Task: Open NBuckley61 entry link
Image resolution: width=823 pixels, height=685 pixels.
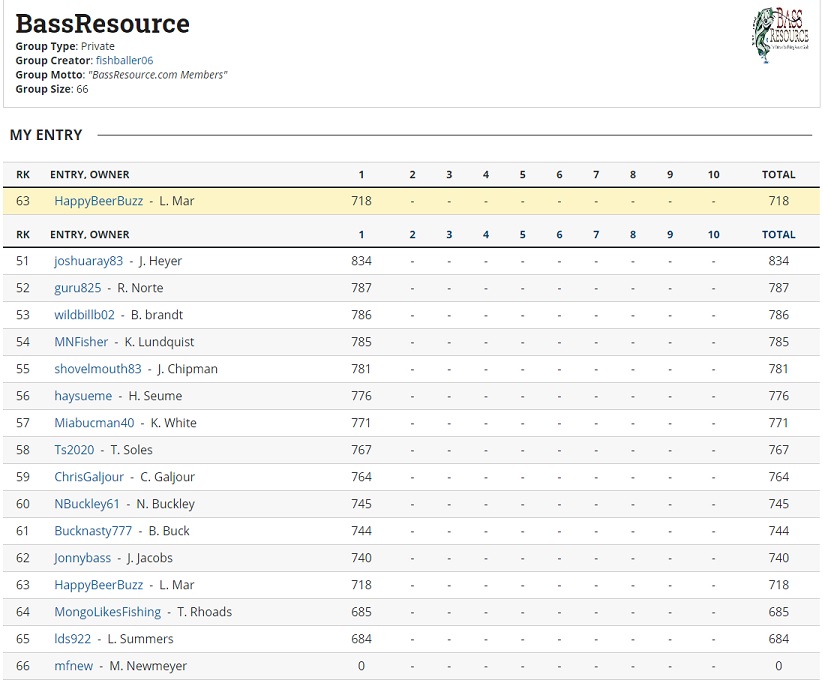Action: point(87,504)
